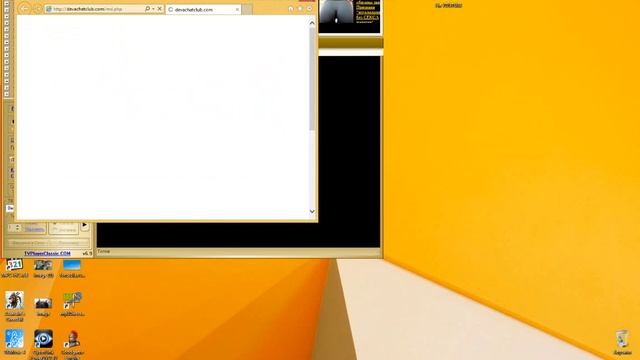640x360 pixels.
Task: Open a new browser tab
Action: point(247,9)
